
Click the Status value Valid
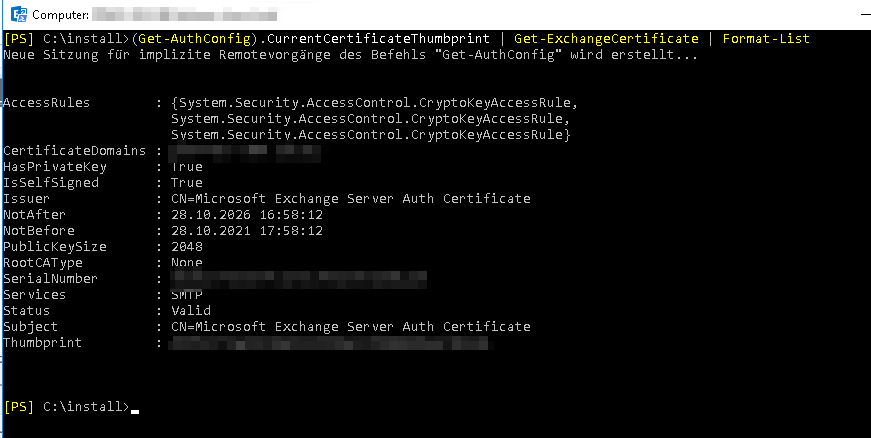click(191, 311)
